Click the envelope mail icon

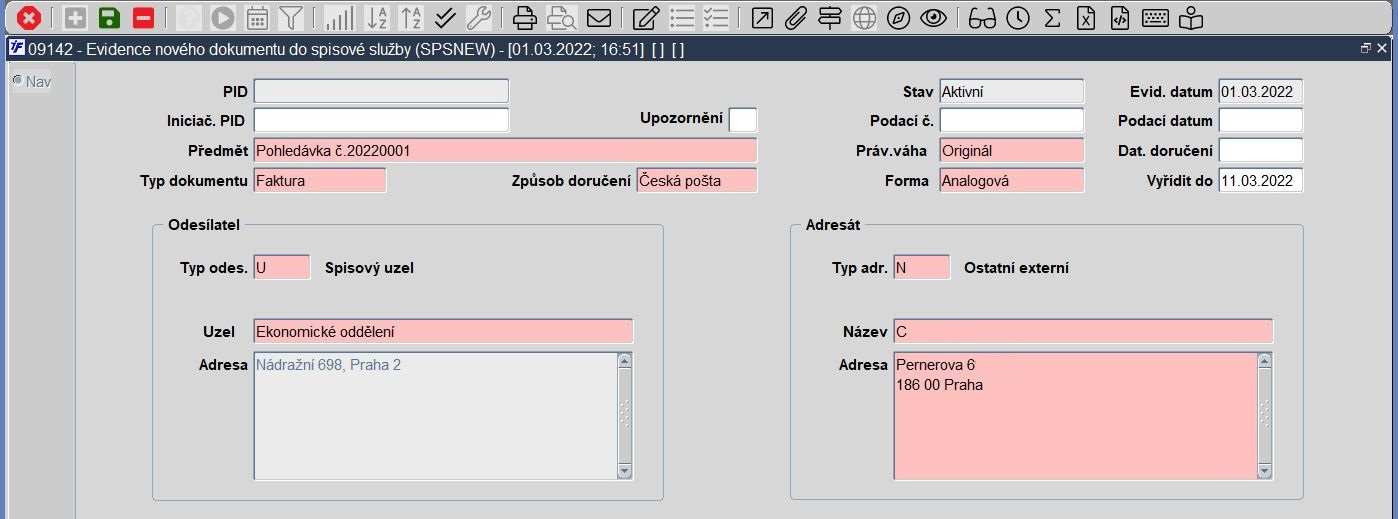pos(599,17)
